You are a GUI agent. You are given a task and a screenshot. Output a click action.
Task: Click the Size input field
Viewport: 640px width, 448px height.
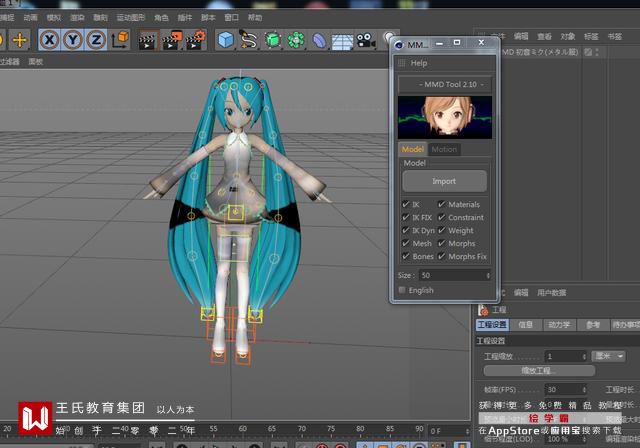(x=452, y=275)
